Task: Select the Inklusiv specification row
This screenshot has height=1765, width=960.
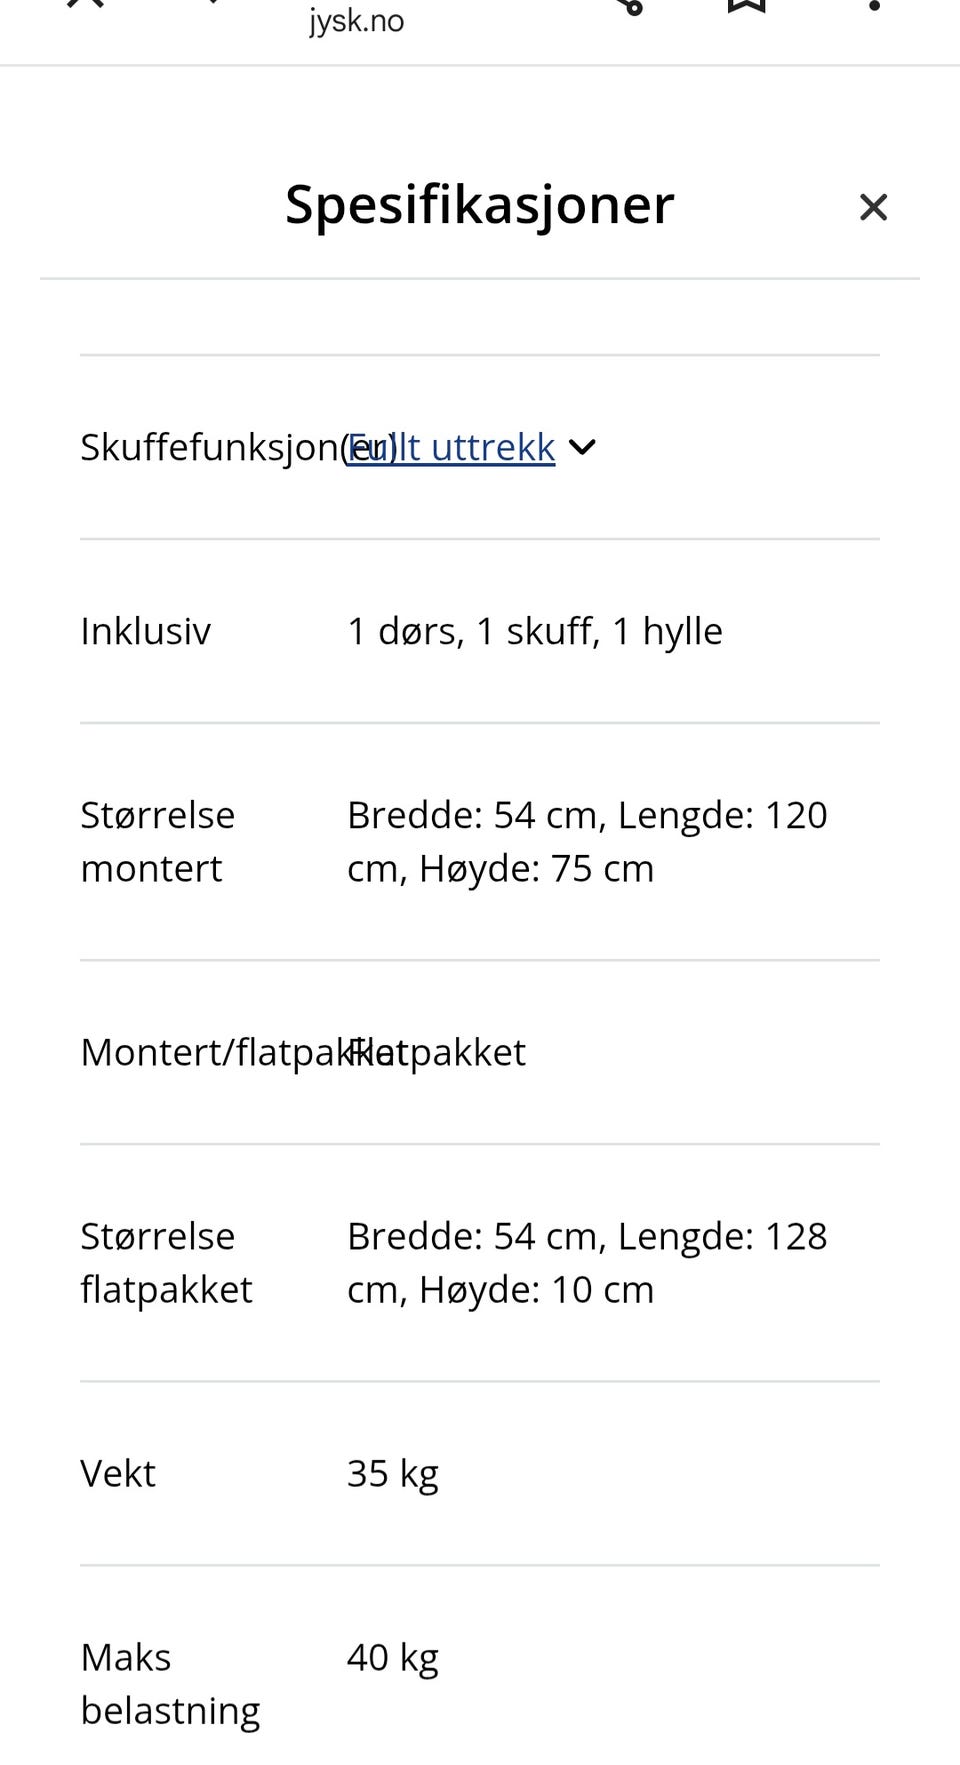Action: 145,630
